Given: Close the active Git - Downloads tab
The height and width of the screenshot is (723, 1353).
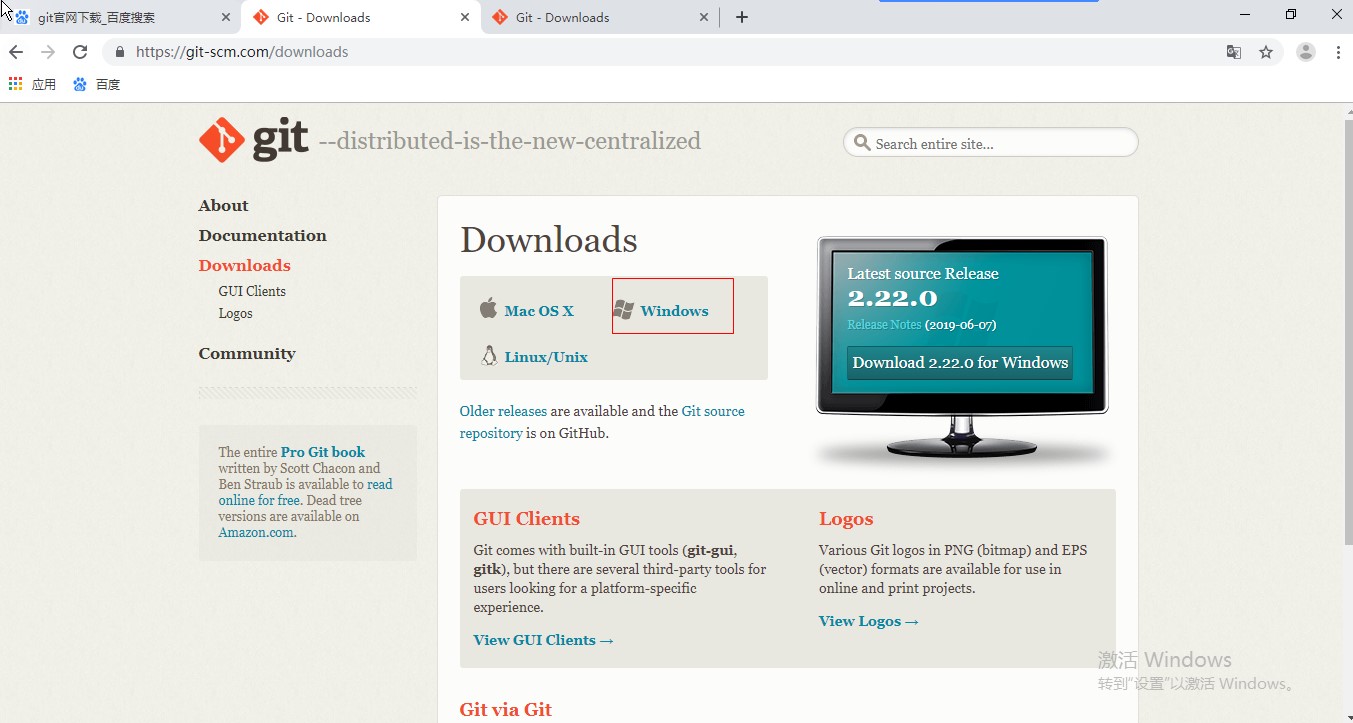Looking at the screenshot, I should click(465, 17).
